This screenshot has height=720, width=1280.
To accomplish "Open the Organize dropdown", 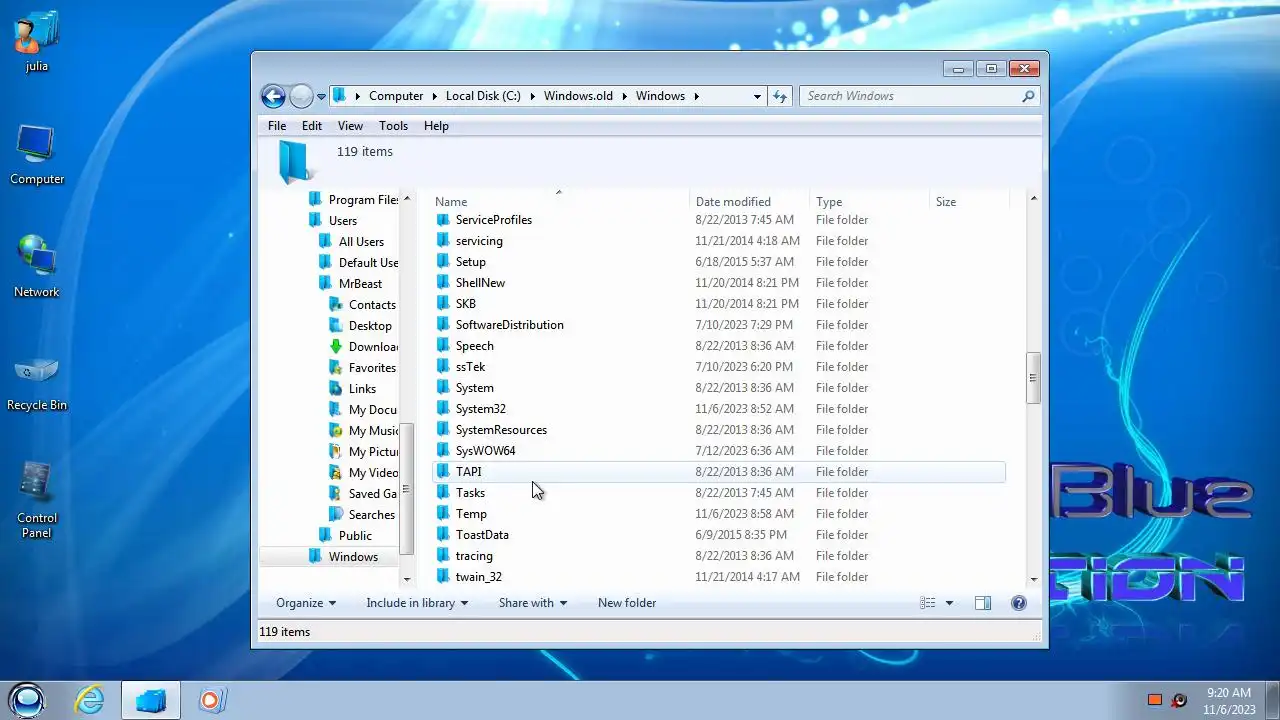I will point(306,603).
